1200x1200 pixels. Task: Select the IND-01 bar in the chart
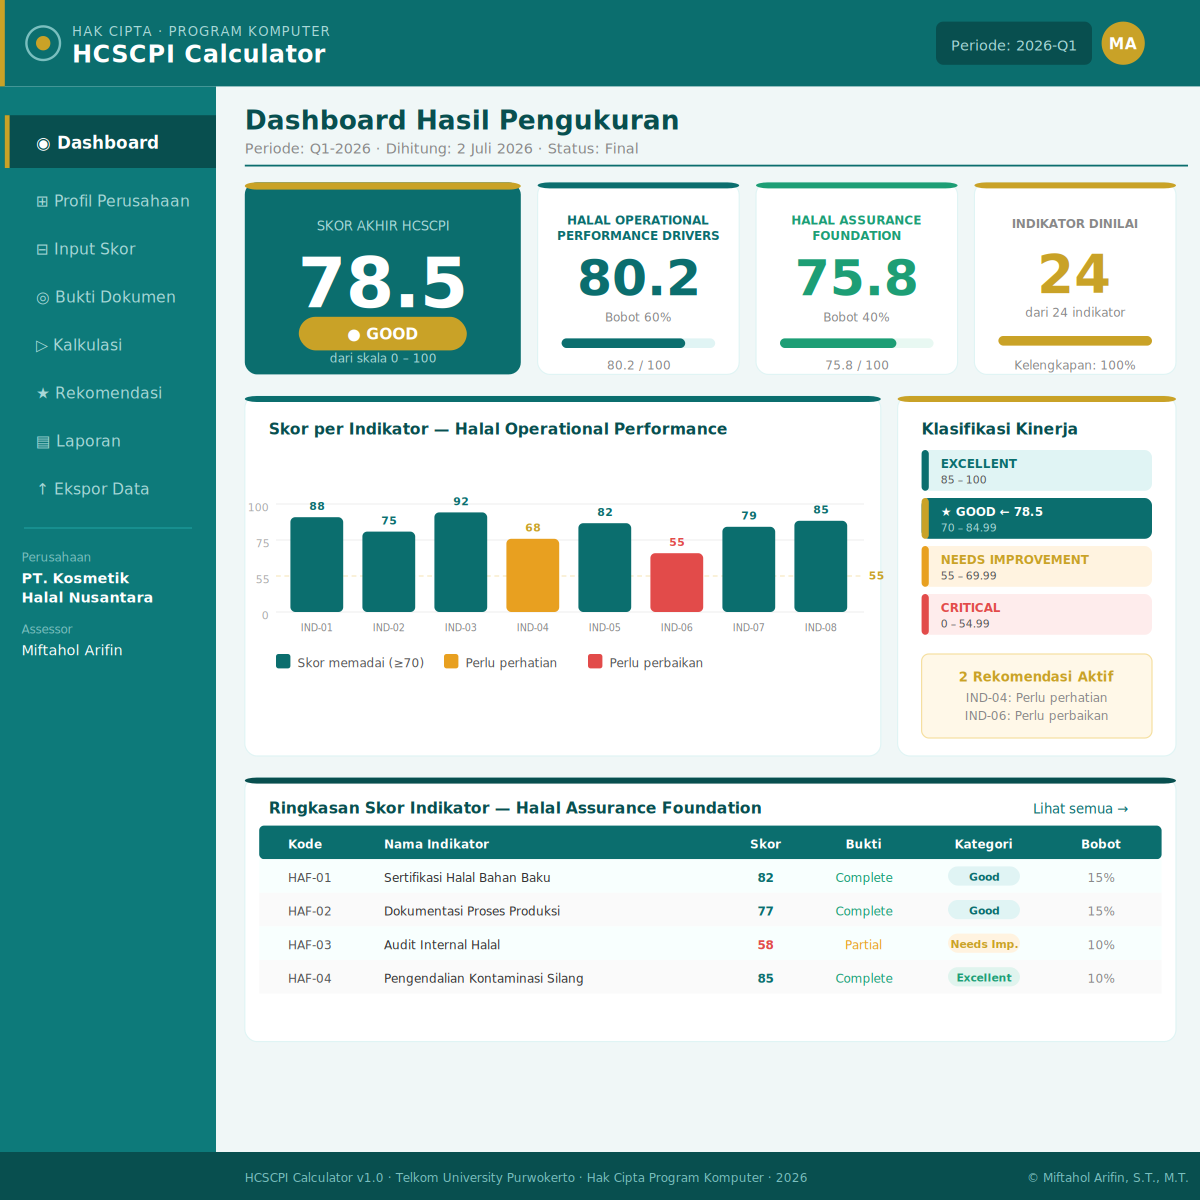317,564
